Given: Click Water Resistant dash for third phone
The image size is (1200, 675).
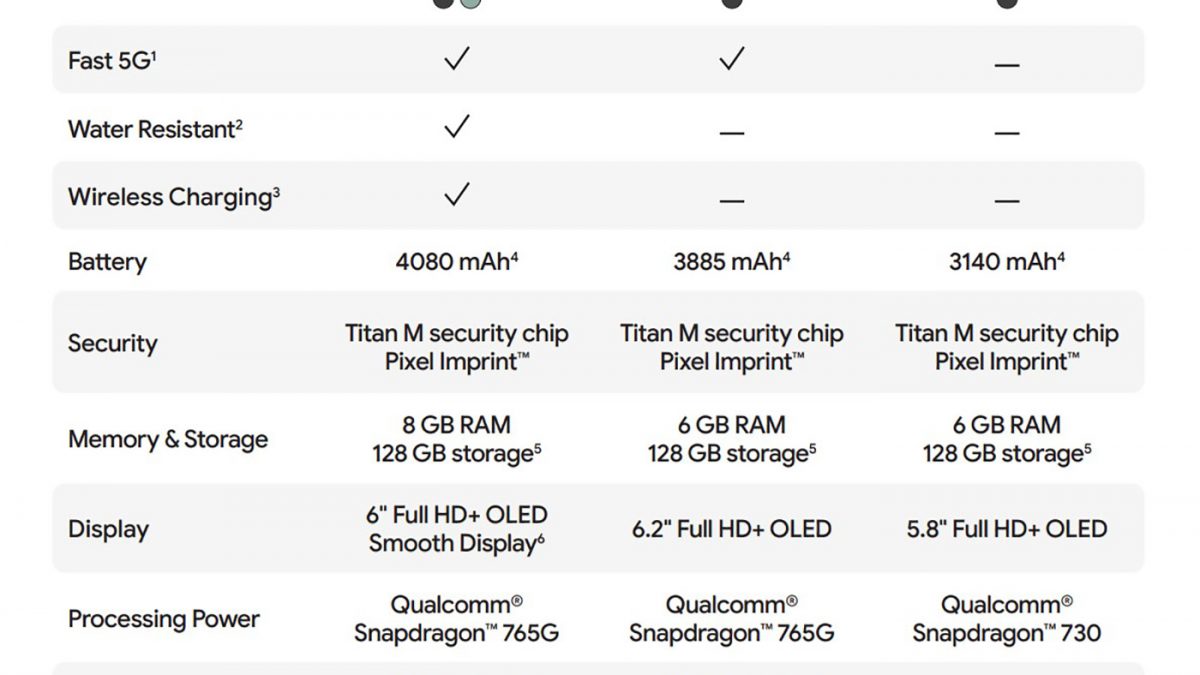Looking at the screenshot, I should pyautogui.click(x=1007, y=133).
